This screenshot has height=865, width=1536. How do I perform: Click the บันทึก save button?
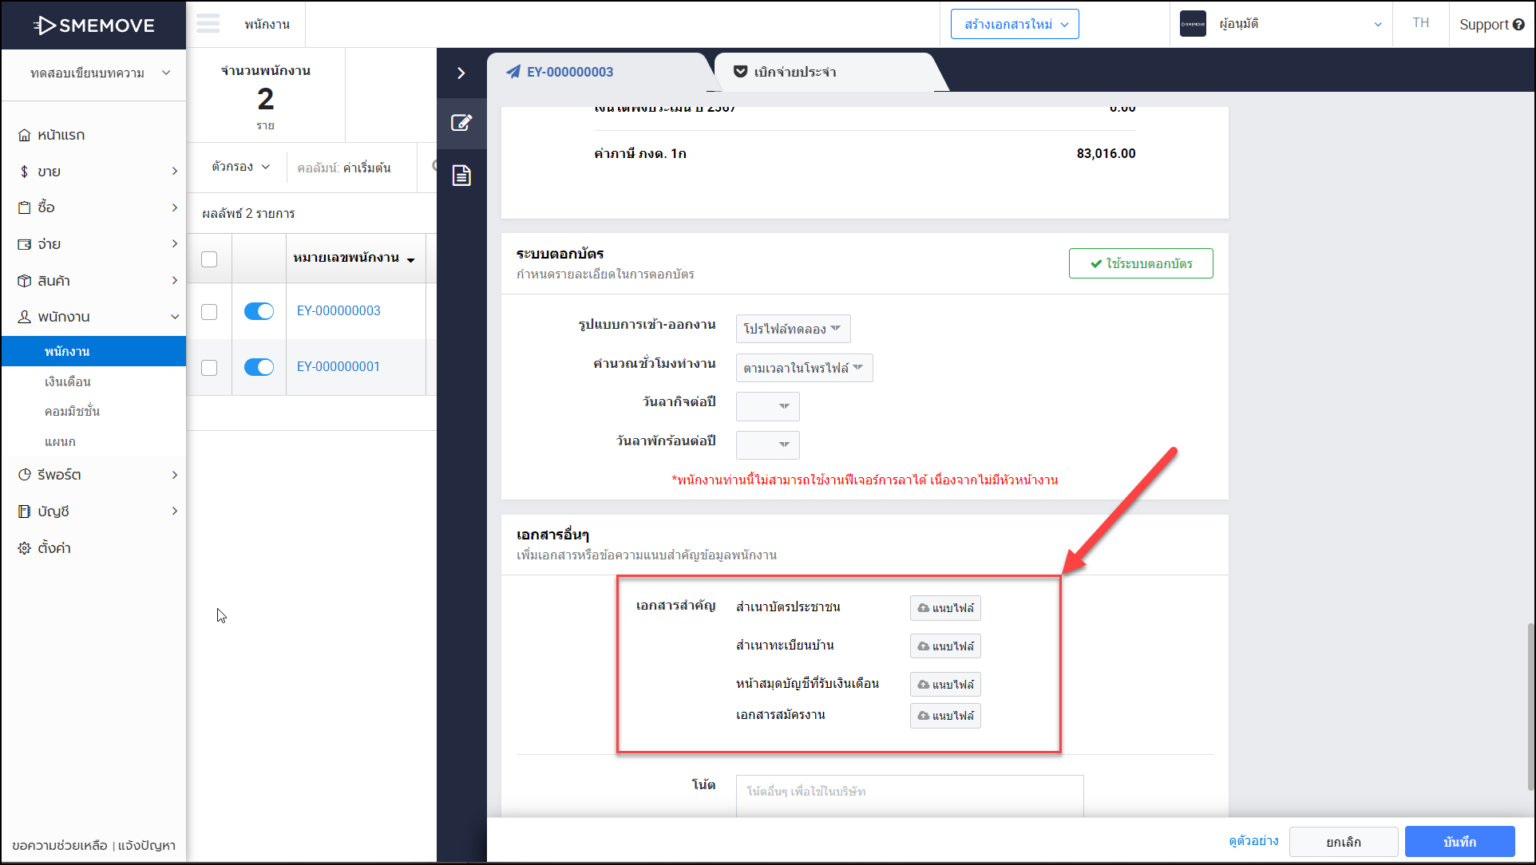point(1459,842)
